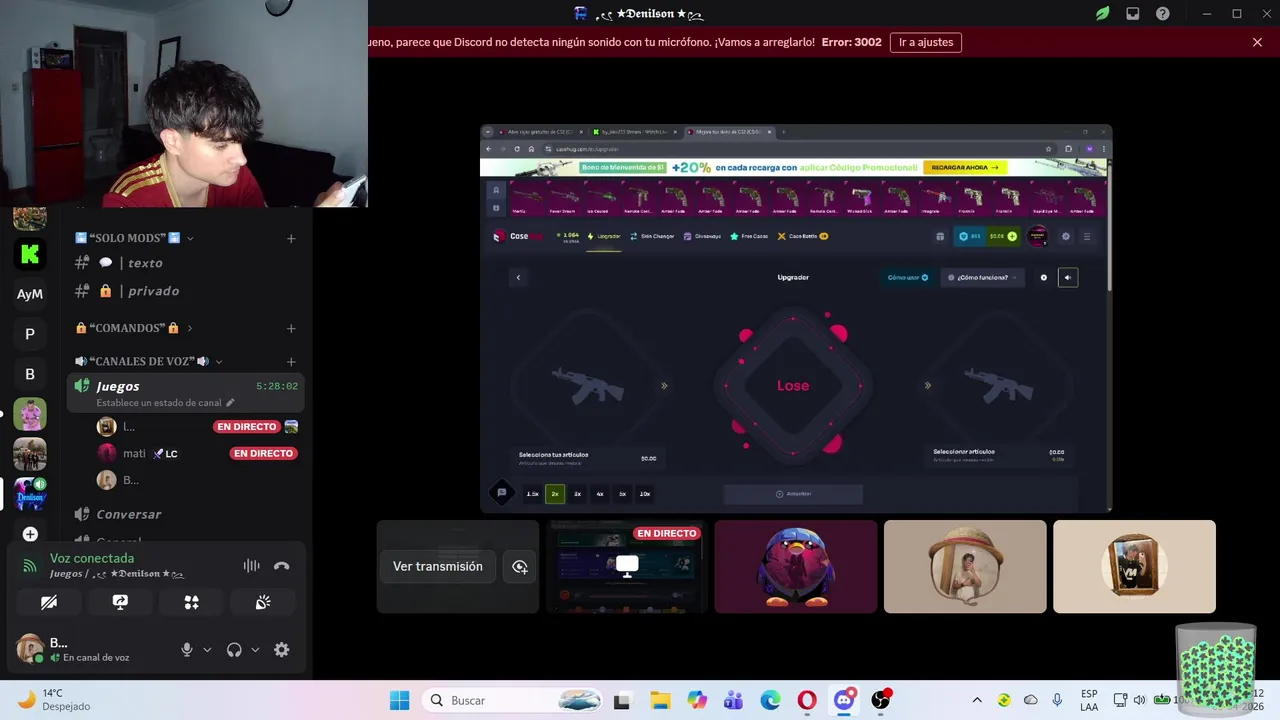Image resolution: width=1280 pixels, height=720 pixels.
Task: Open File Explorer from the taskbar
Action: click(x=660, y=700)
